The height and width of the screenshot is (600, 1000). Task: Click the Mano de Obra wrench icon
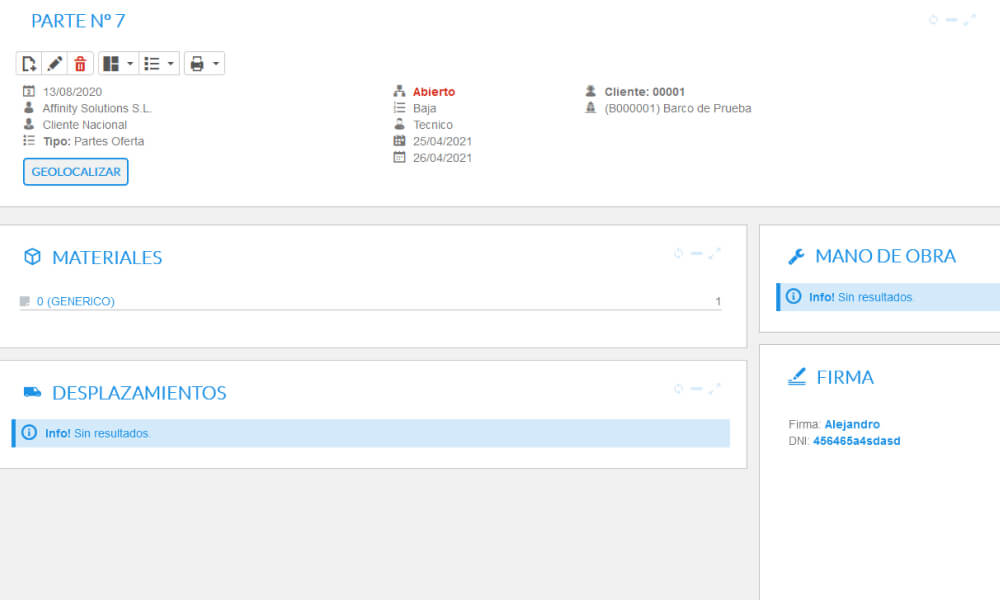click(x=796, y=256)
